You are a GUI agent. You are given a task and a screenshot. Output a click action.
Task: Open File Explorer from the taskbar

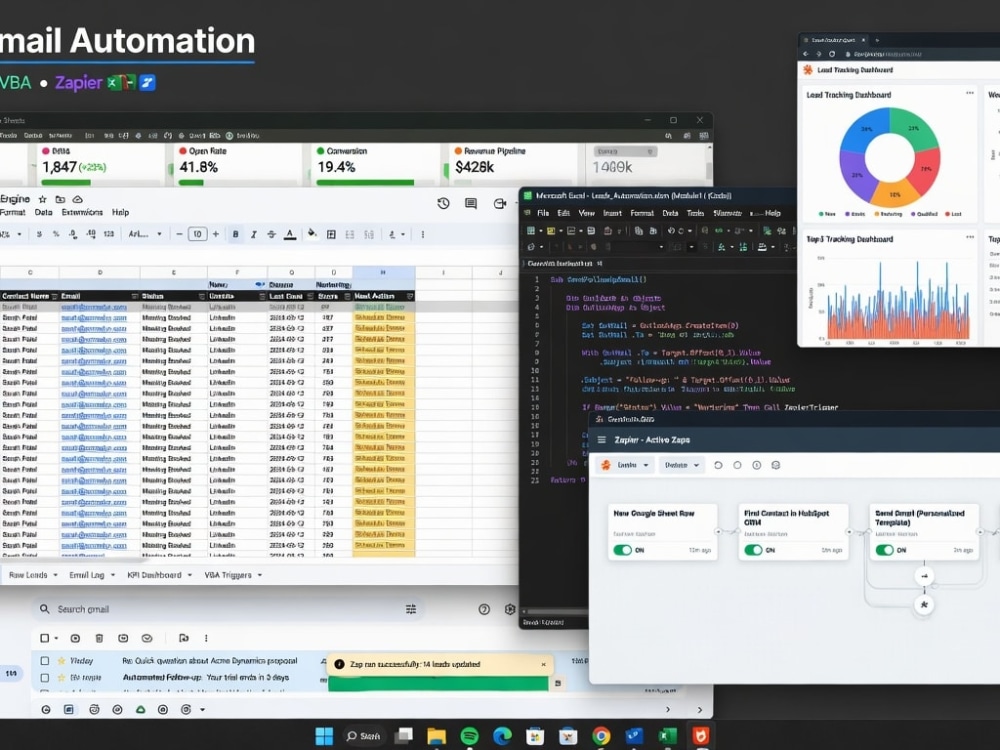(x=436, y=736)
